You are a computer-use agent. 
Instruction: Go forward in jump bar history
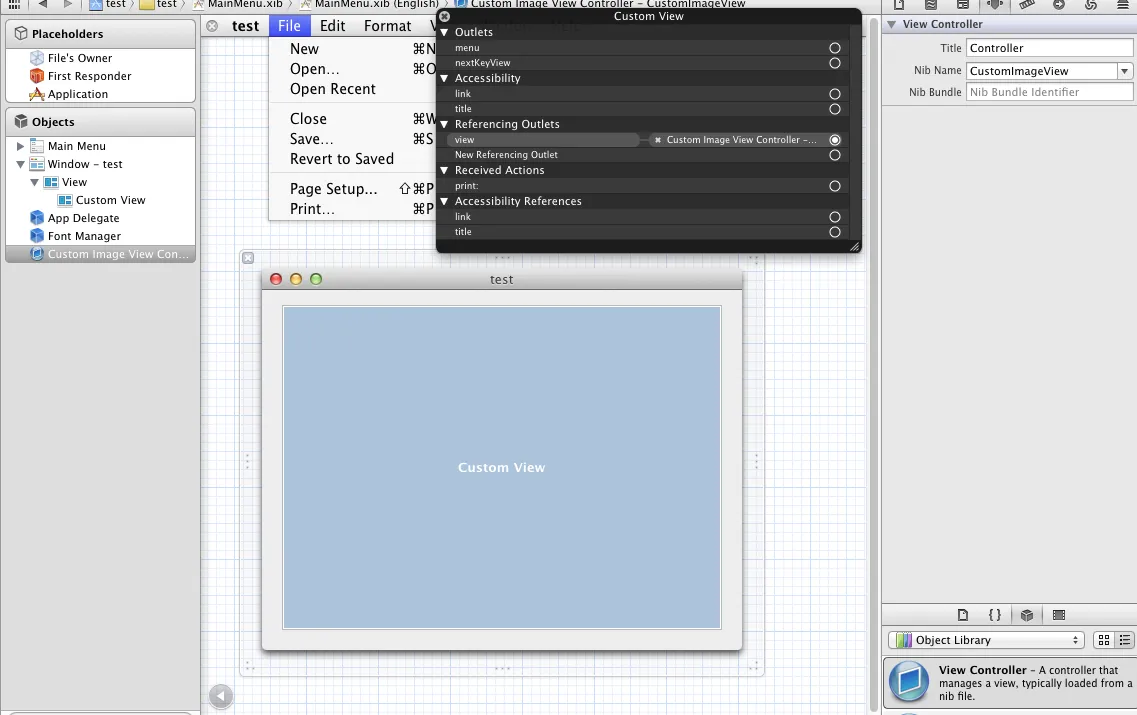pyautogui.click(x=67, y=4)
